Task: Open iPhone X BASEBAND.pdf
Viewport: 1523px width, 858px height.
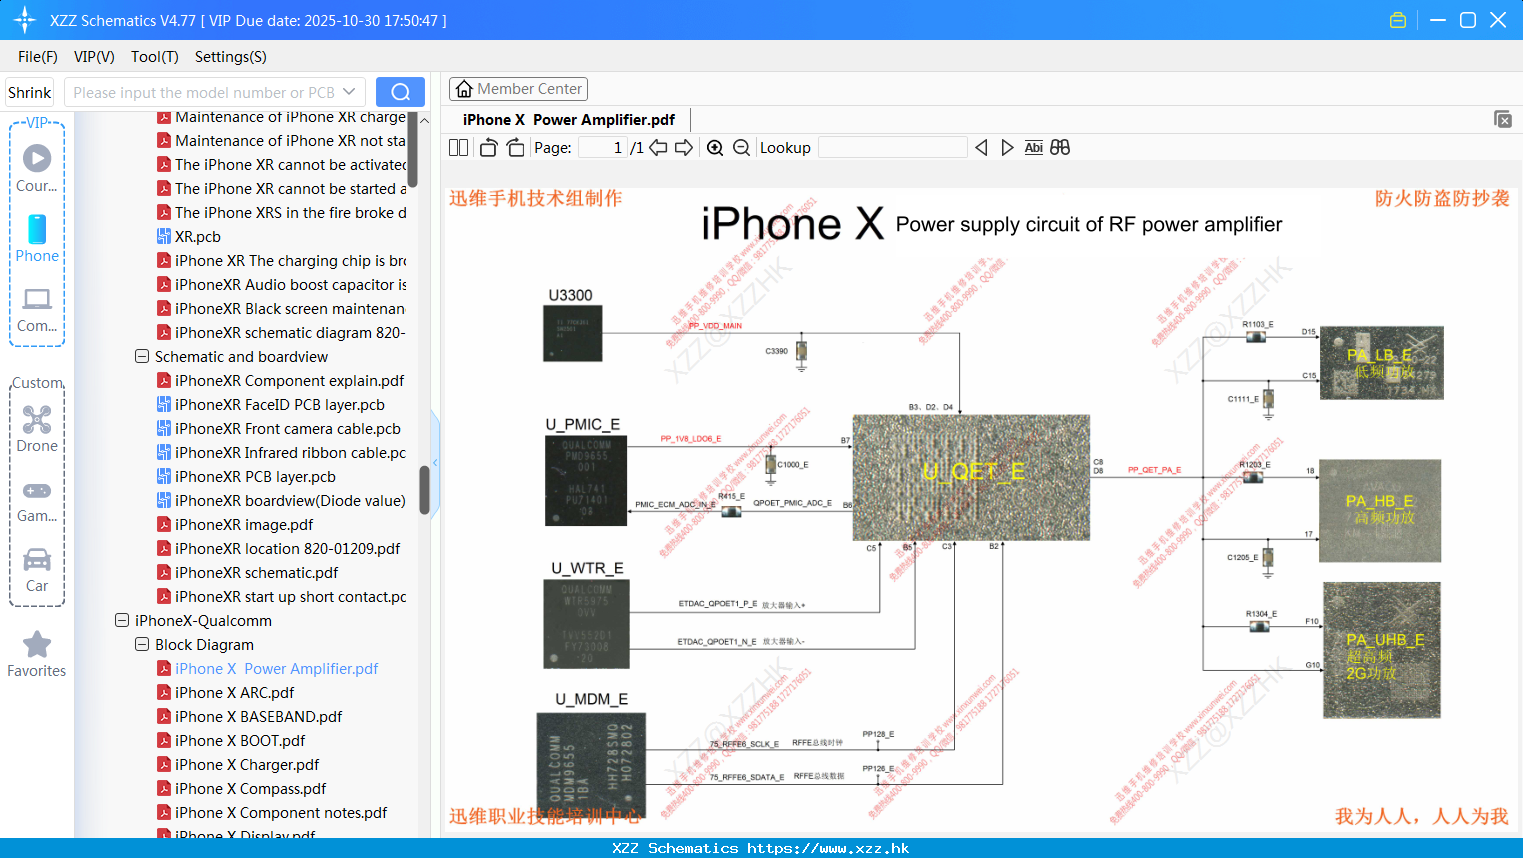Action: click(259, 716)
